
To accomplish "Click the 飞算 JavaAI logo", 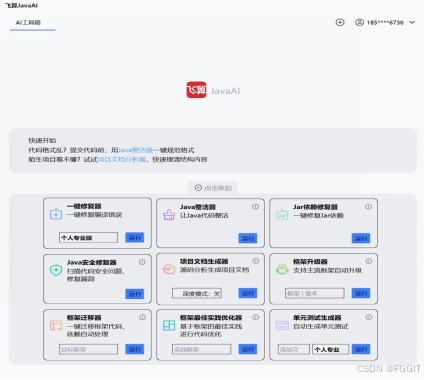I will tap(213, 90).
